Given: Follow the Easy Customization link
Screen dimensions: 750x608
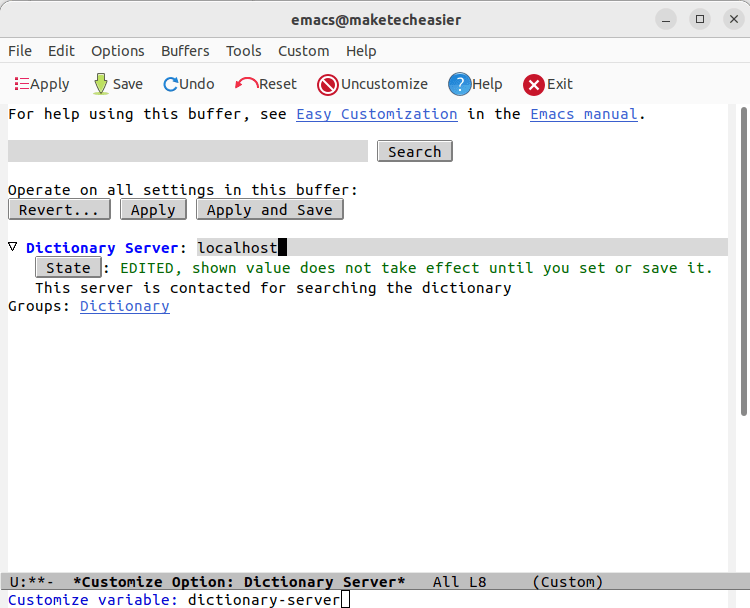Looking at the screenshot, I should [x=377, y=114].
